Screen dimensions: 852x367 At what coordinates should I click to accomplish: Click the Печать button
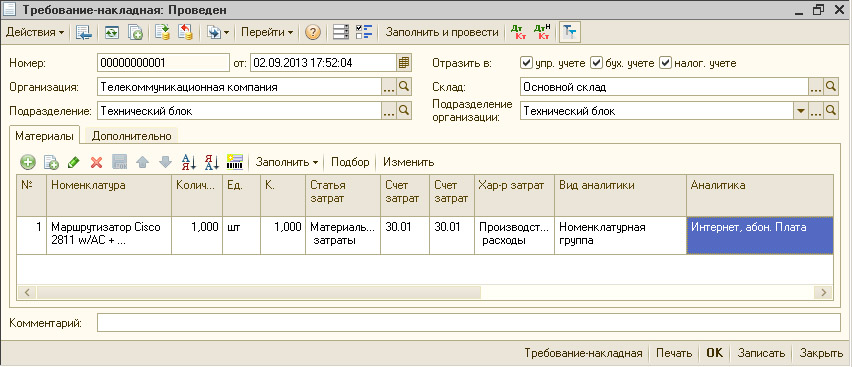[x=674, y=353]
